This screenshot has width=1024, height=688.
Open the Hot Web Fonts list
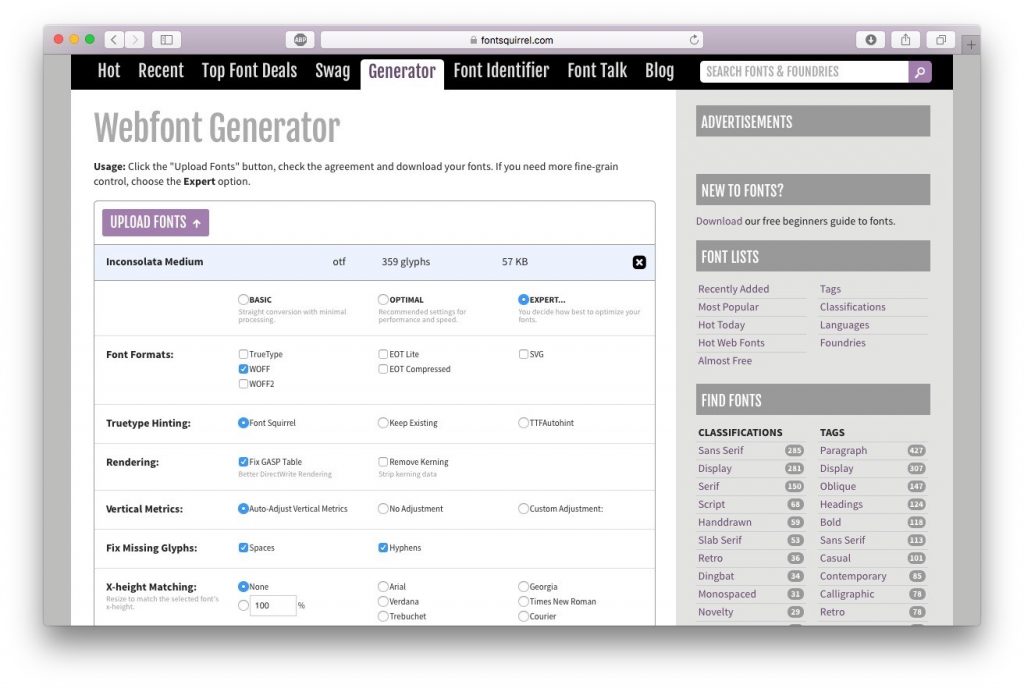(731, 343)
